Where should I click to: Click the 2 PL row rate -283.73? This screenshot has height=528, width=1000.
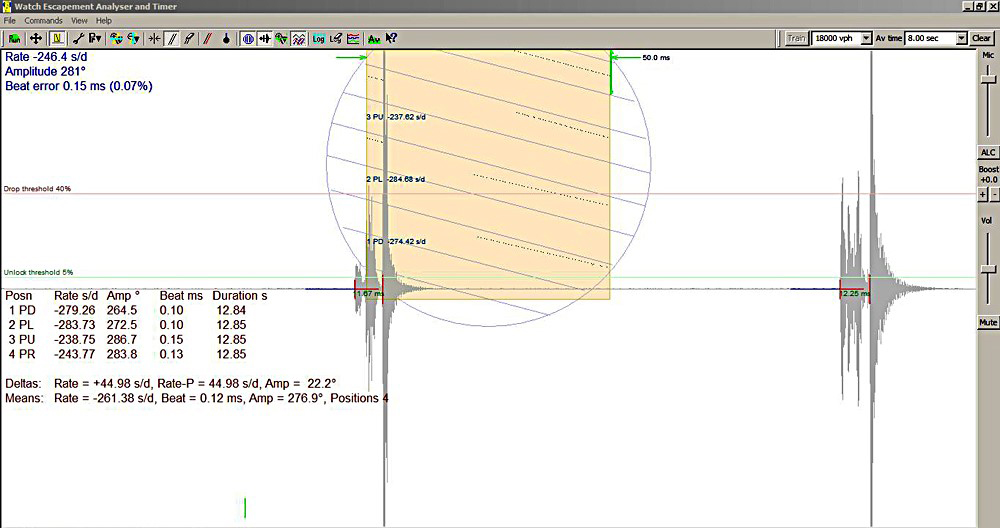(75, 325)
